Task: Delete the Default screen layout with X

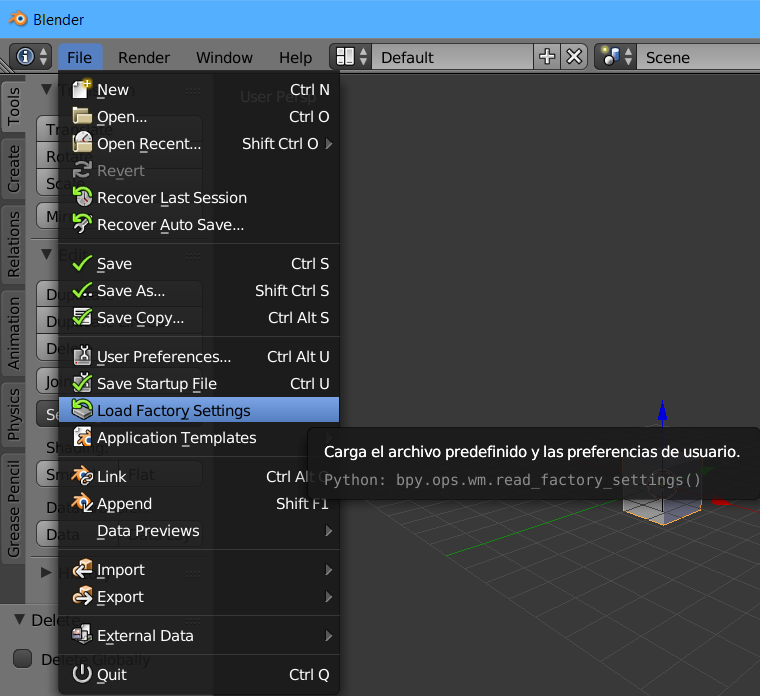Action: pos(574,57)
